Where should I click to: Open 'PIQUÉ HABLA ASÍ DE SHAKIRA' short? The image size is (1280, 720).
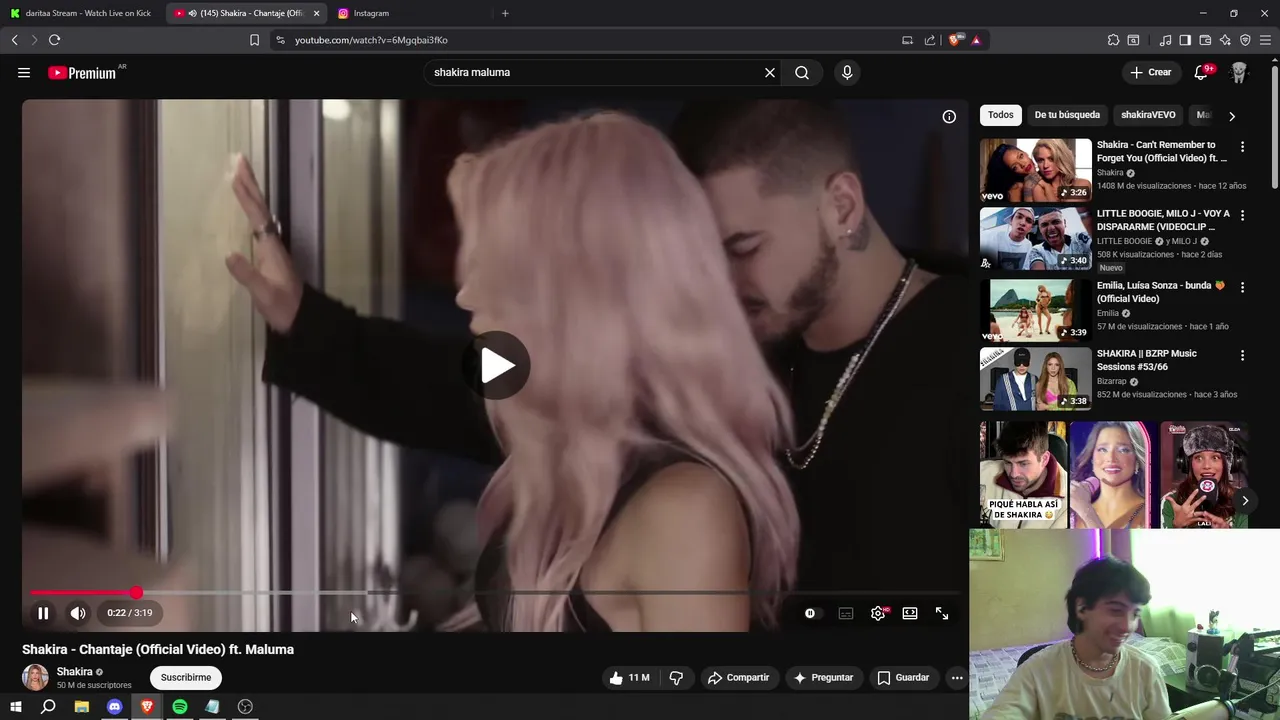[1023, 474]
